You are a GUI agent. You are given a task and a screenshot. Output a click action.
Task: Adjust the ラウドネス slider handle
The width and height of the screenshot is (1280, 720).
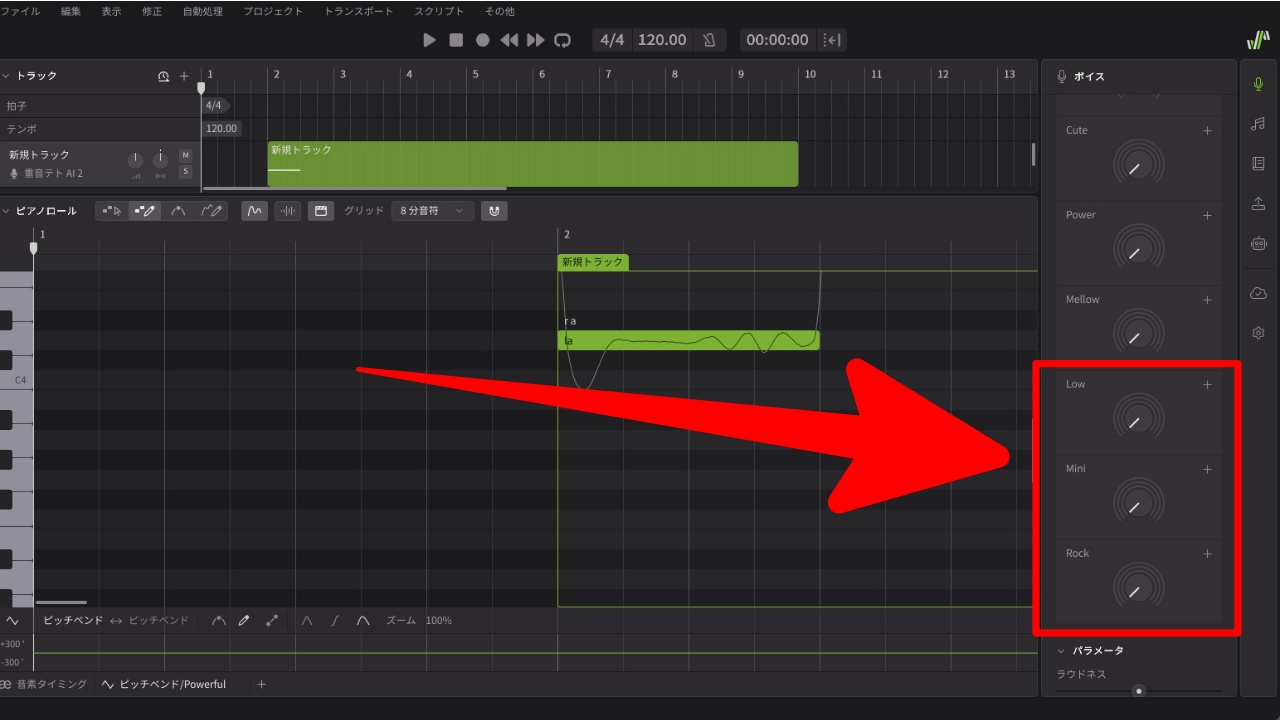tap(1138, 691)
